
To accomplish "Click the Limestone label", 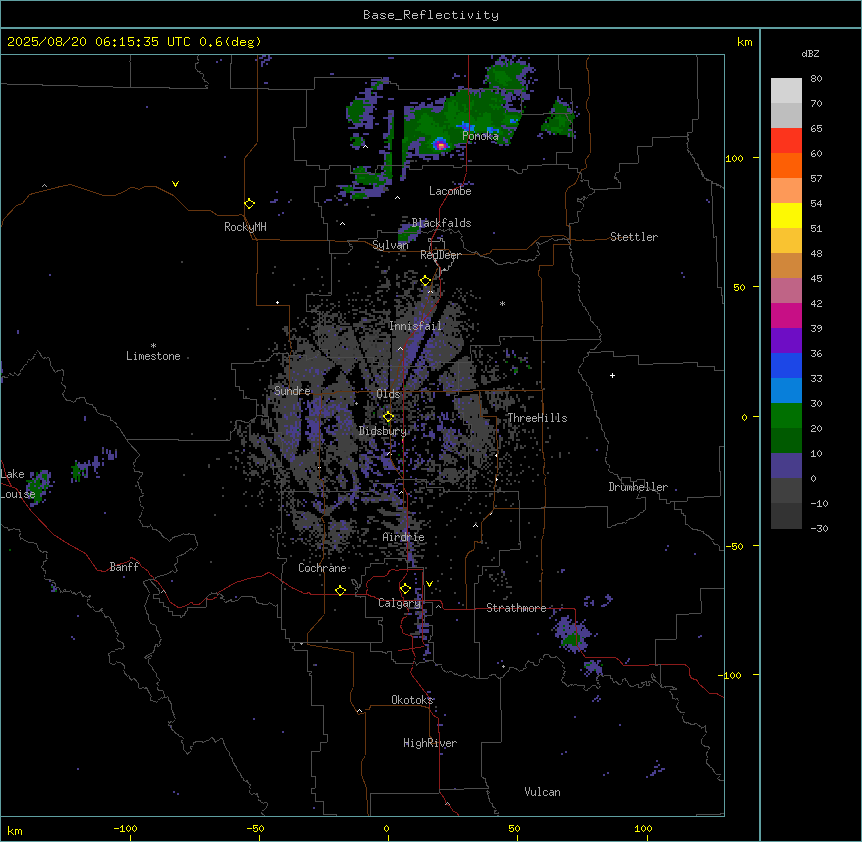I will click(153, 356).
